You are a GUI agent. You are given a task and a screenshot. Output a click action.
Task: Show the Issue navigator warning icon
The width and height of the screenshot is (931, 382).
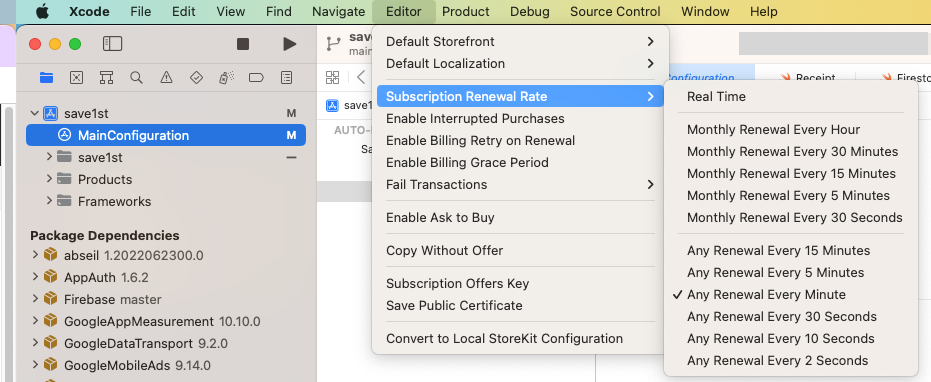[x=166, y=77]
